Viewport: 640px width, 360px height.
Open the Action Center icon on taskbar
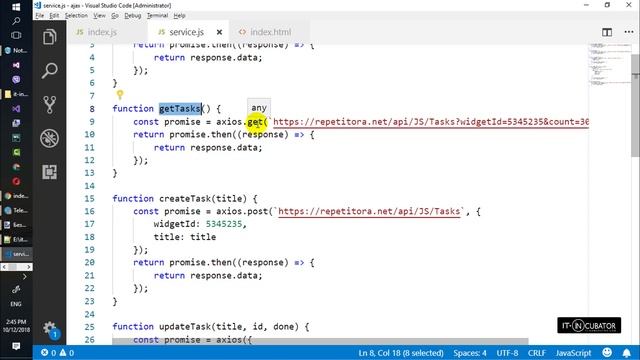coord(16,347)
